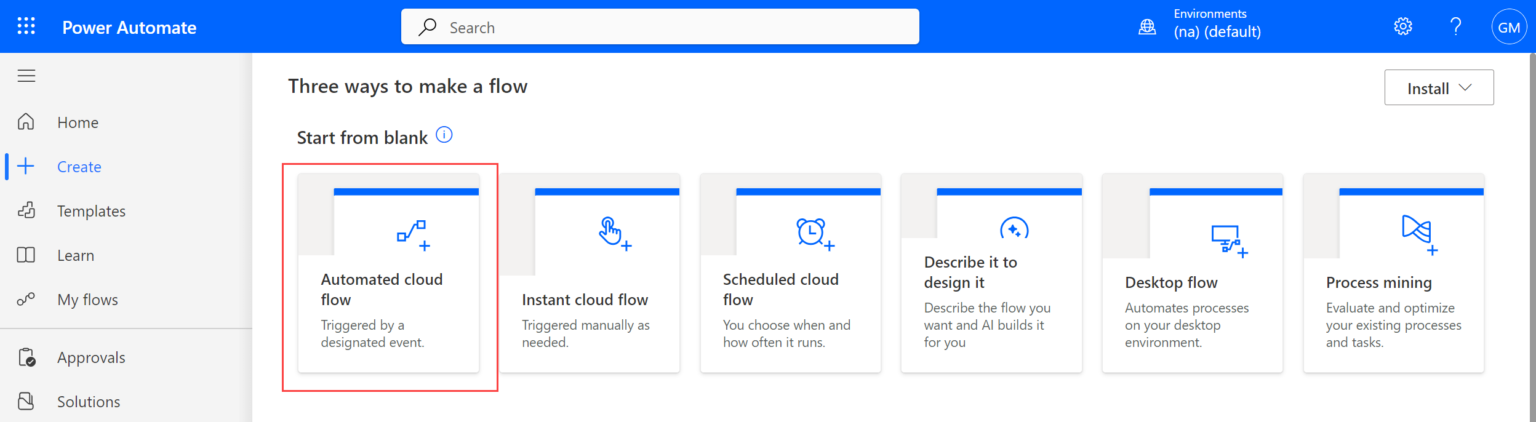The width and height of the screenshot is (1536, 422).
Task: Open the app launcher waffle icon
Action: (x=26, y=27)
